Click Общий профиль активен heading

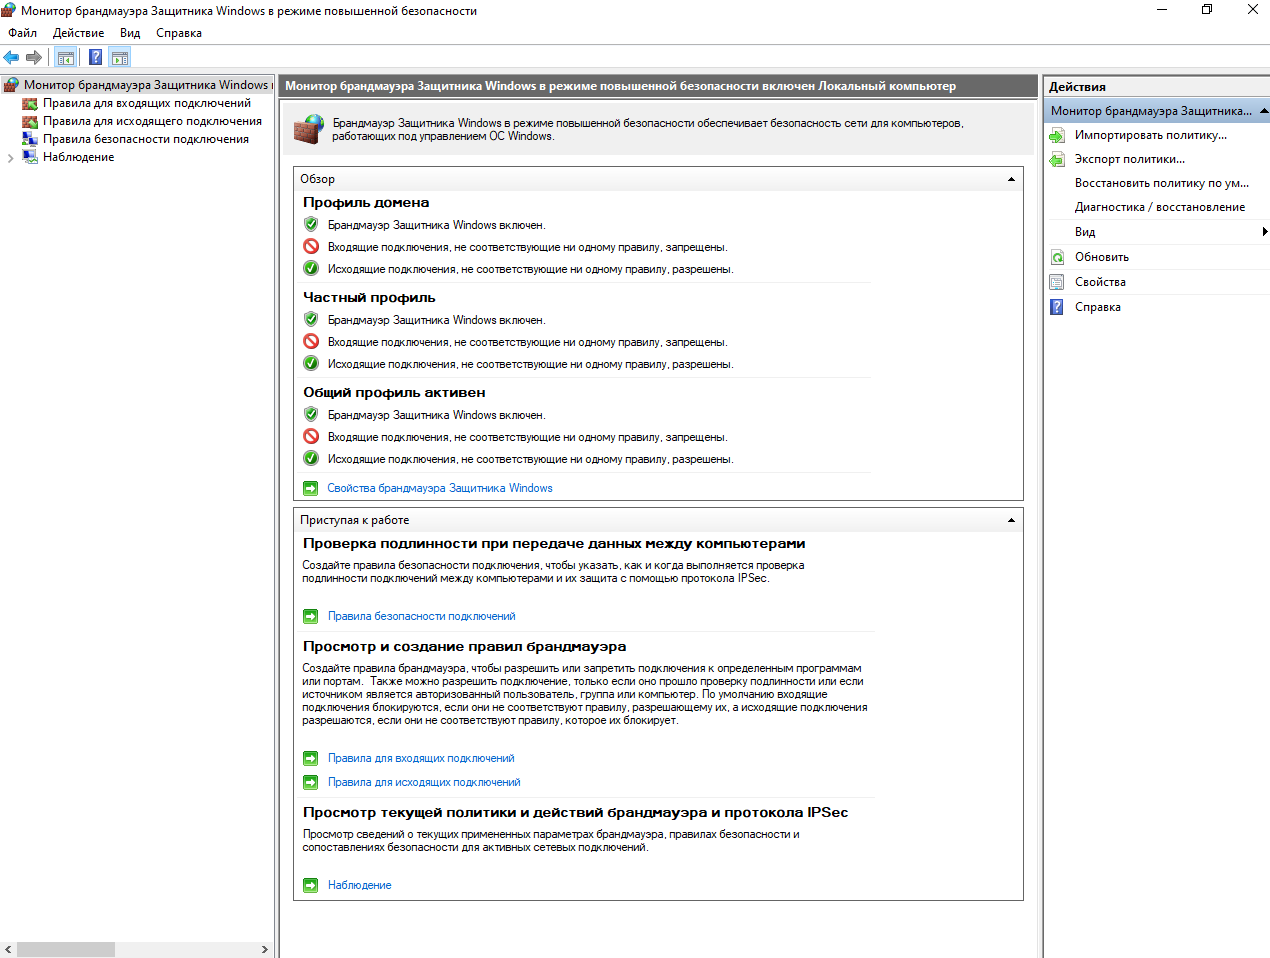coord(394,392)
